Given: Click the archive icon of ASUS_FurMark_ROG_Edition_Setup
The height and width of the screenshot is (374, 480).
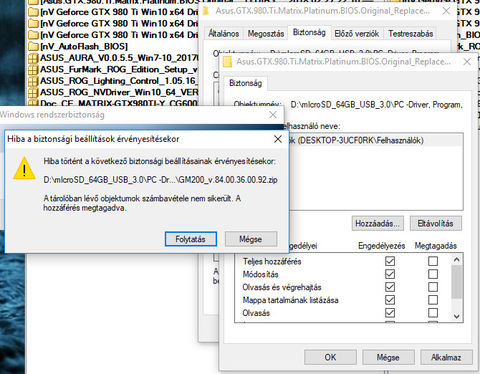Looking at the screenshot, I should tap(33, 70).
